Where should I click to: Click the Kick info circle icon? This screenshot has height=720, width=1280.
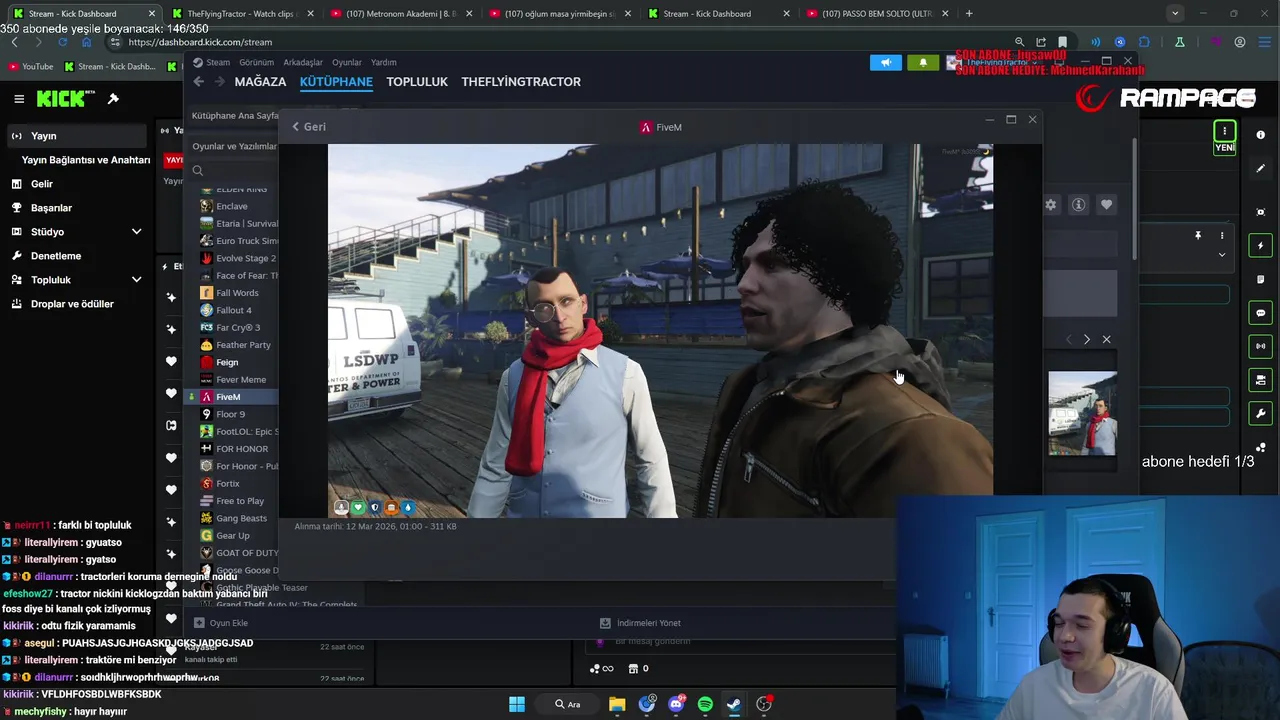[x=1261, y=134]
